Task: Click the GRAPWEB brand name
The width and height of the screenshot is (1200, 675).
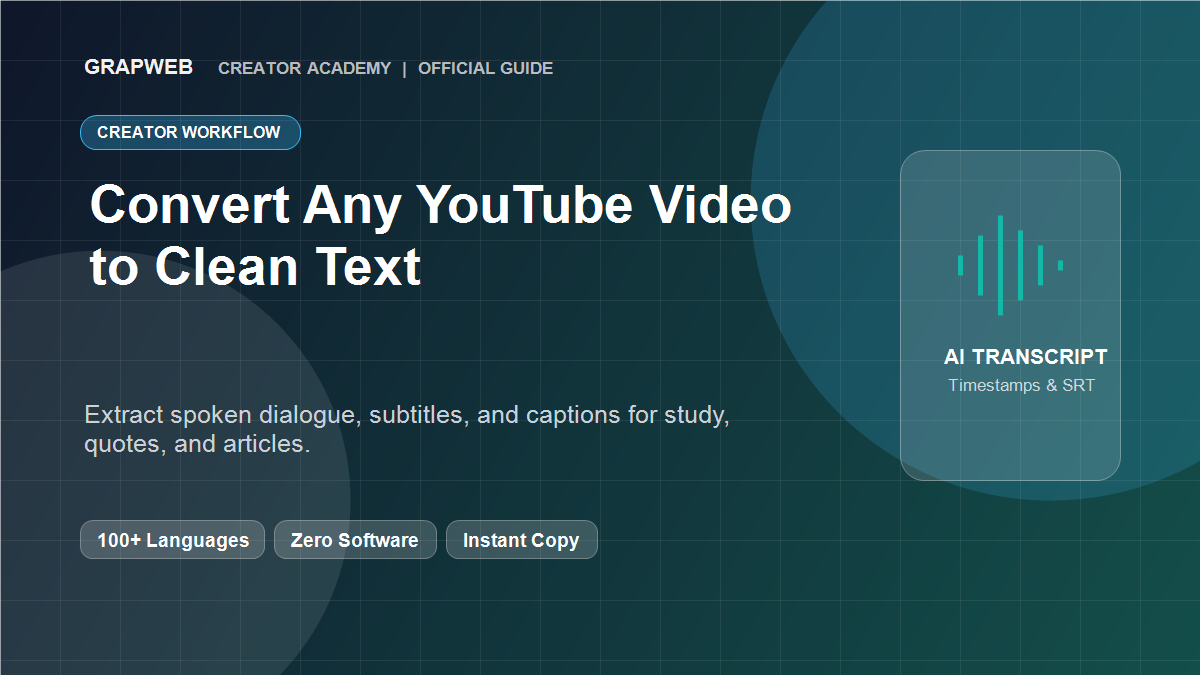Action: tap(139, 68)
